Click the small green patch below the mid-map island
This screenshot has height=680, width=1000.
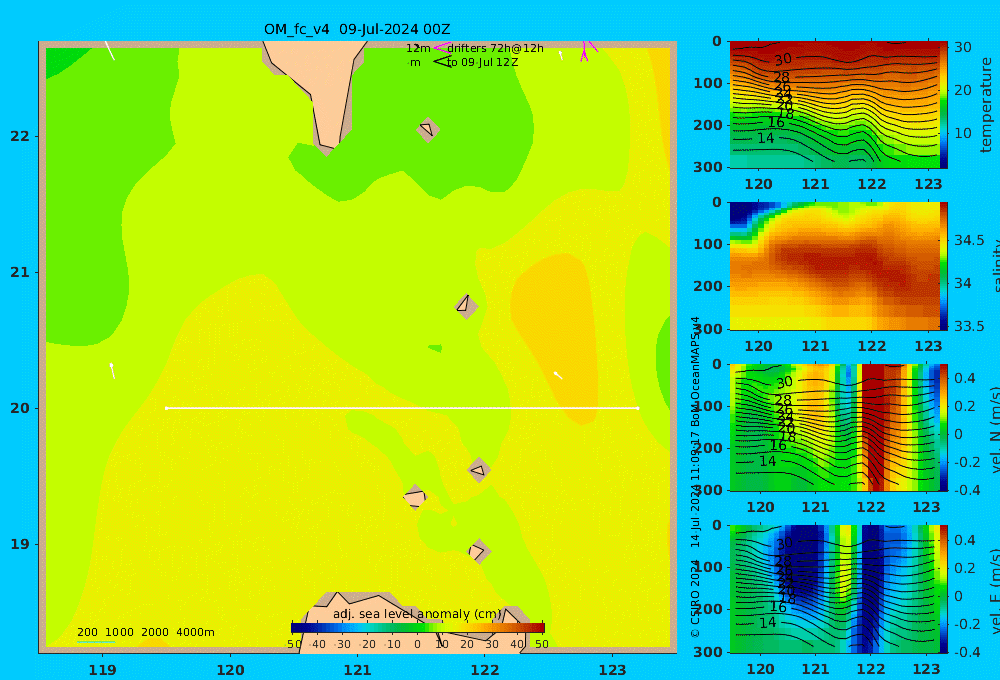(x=436, y=348)
